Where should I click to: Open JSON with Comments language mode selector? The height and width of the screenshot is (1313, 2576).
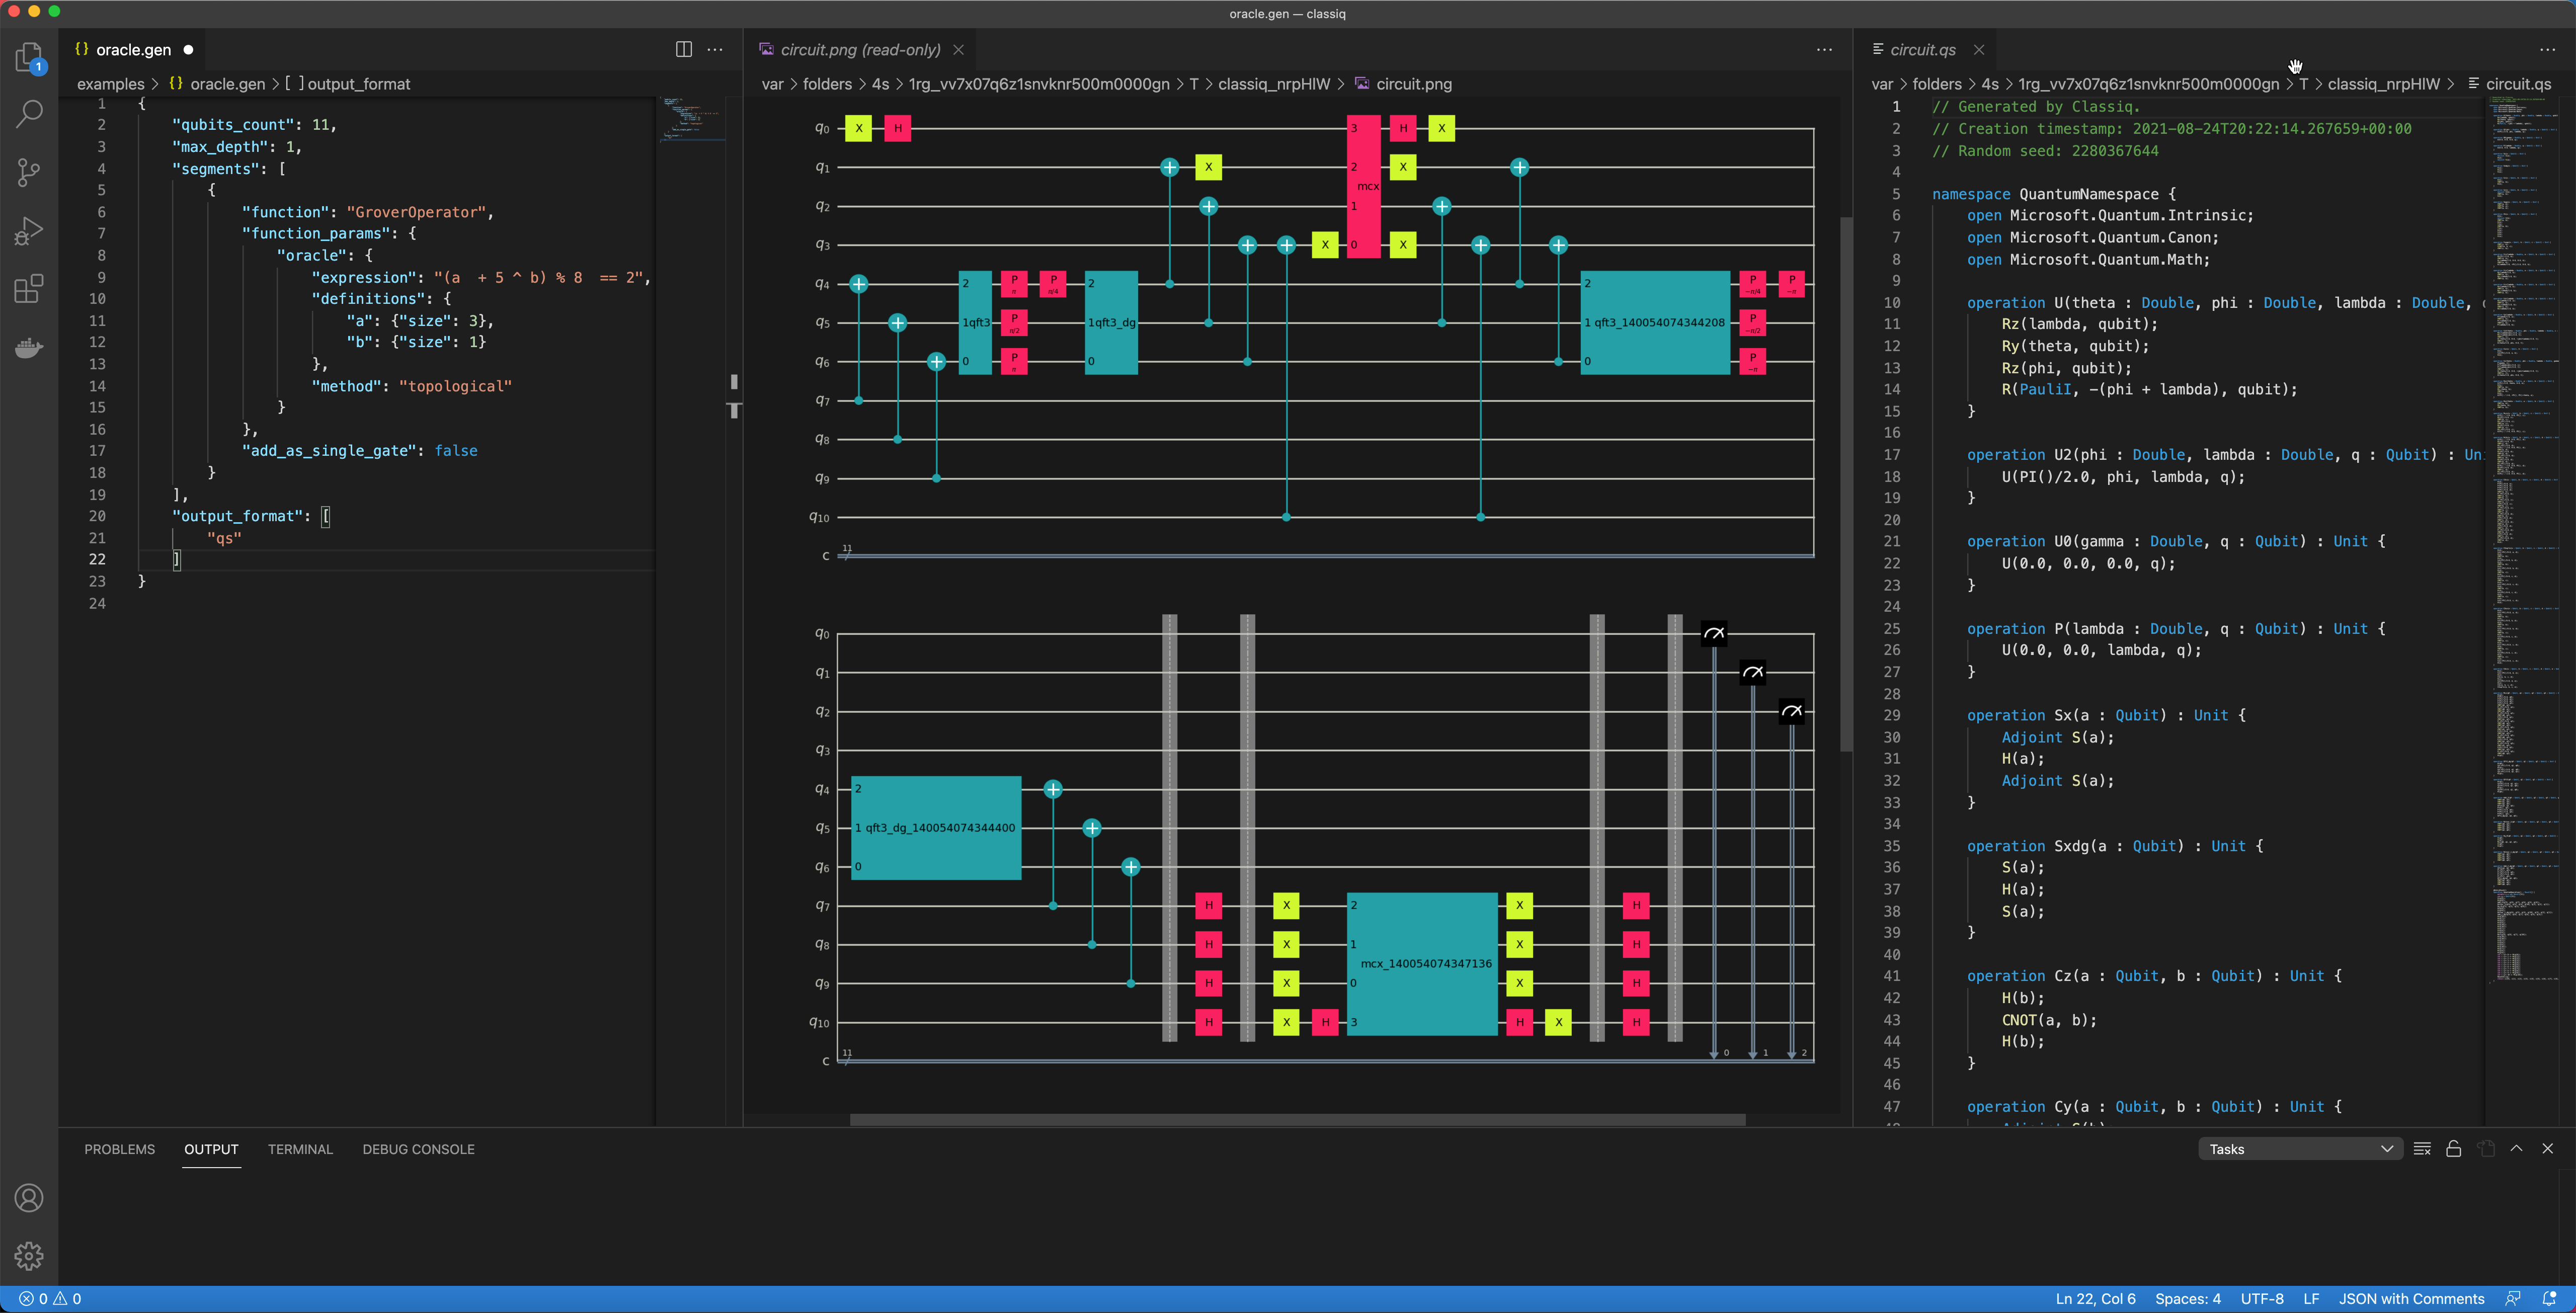pos(2411,1299)
